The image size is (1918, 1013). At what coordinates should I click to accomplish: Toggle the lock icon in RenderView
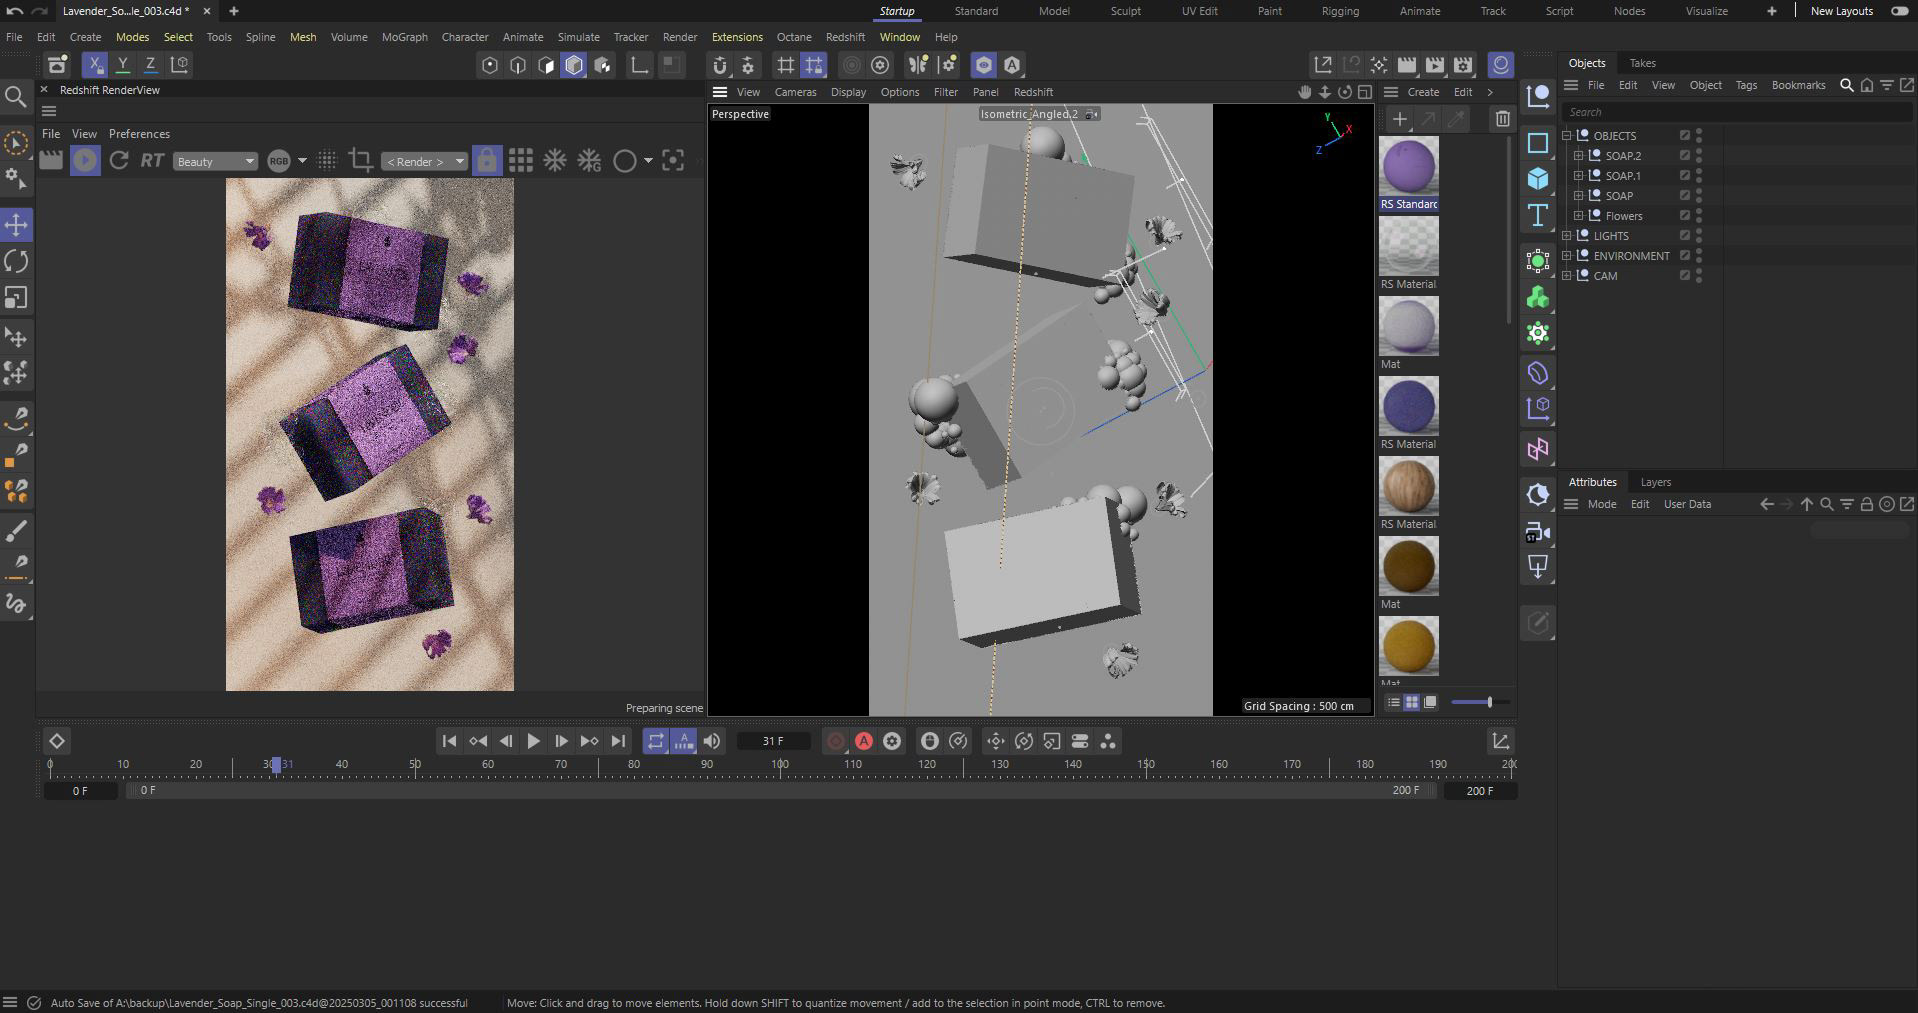point(487,160)
